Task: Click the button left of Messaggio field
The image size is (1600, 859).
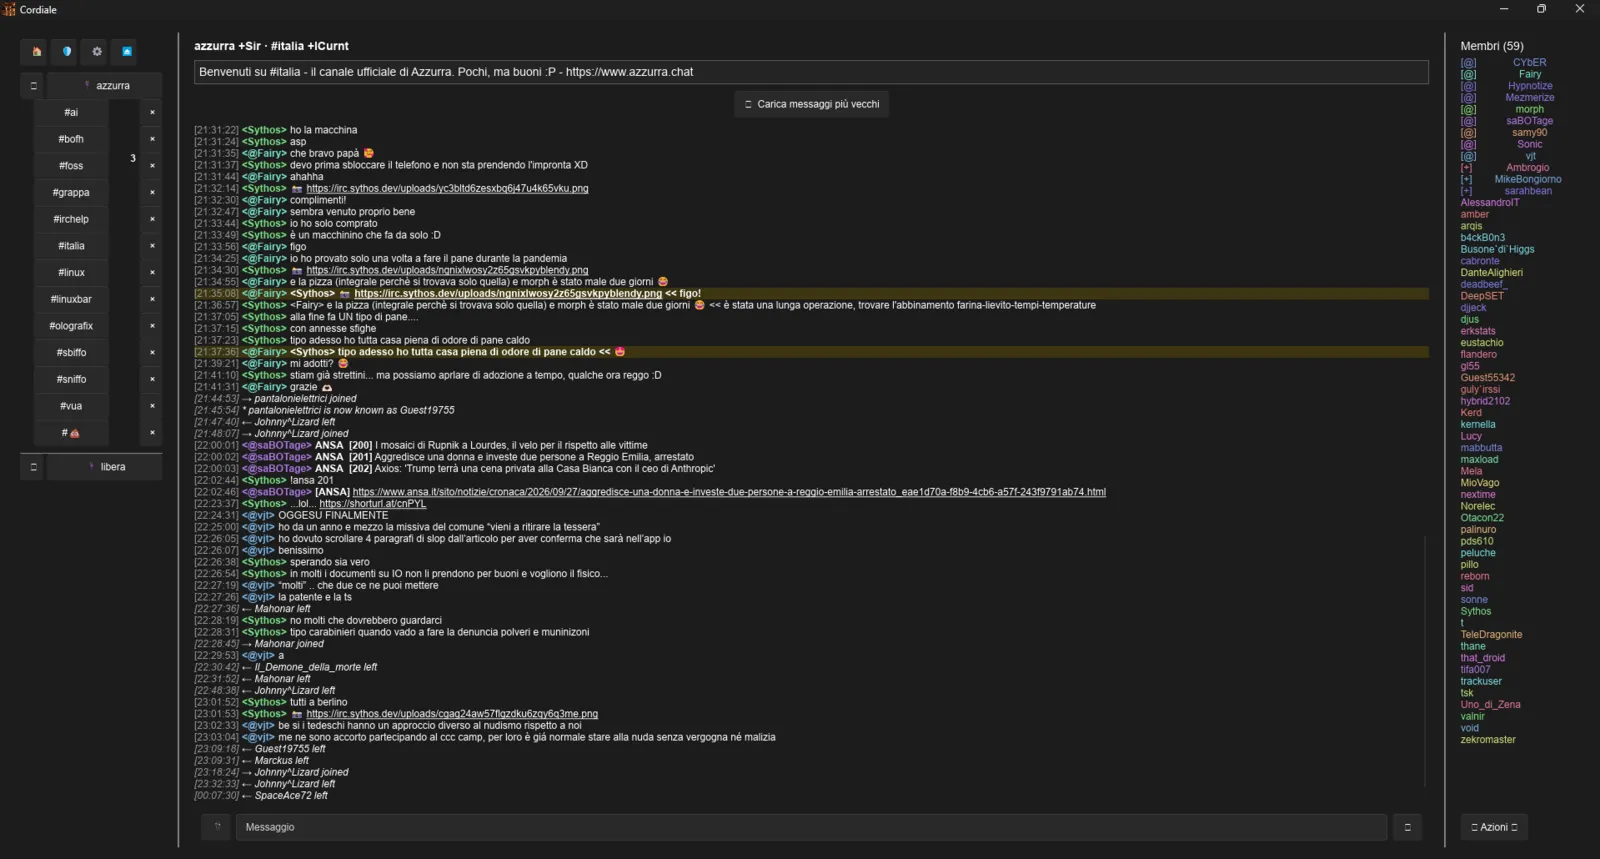Action: (x=216, y=827)
